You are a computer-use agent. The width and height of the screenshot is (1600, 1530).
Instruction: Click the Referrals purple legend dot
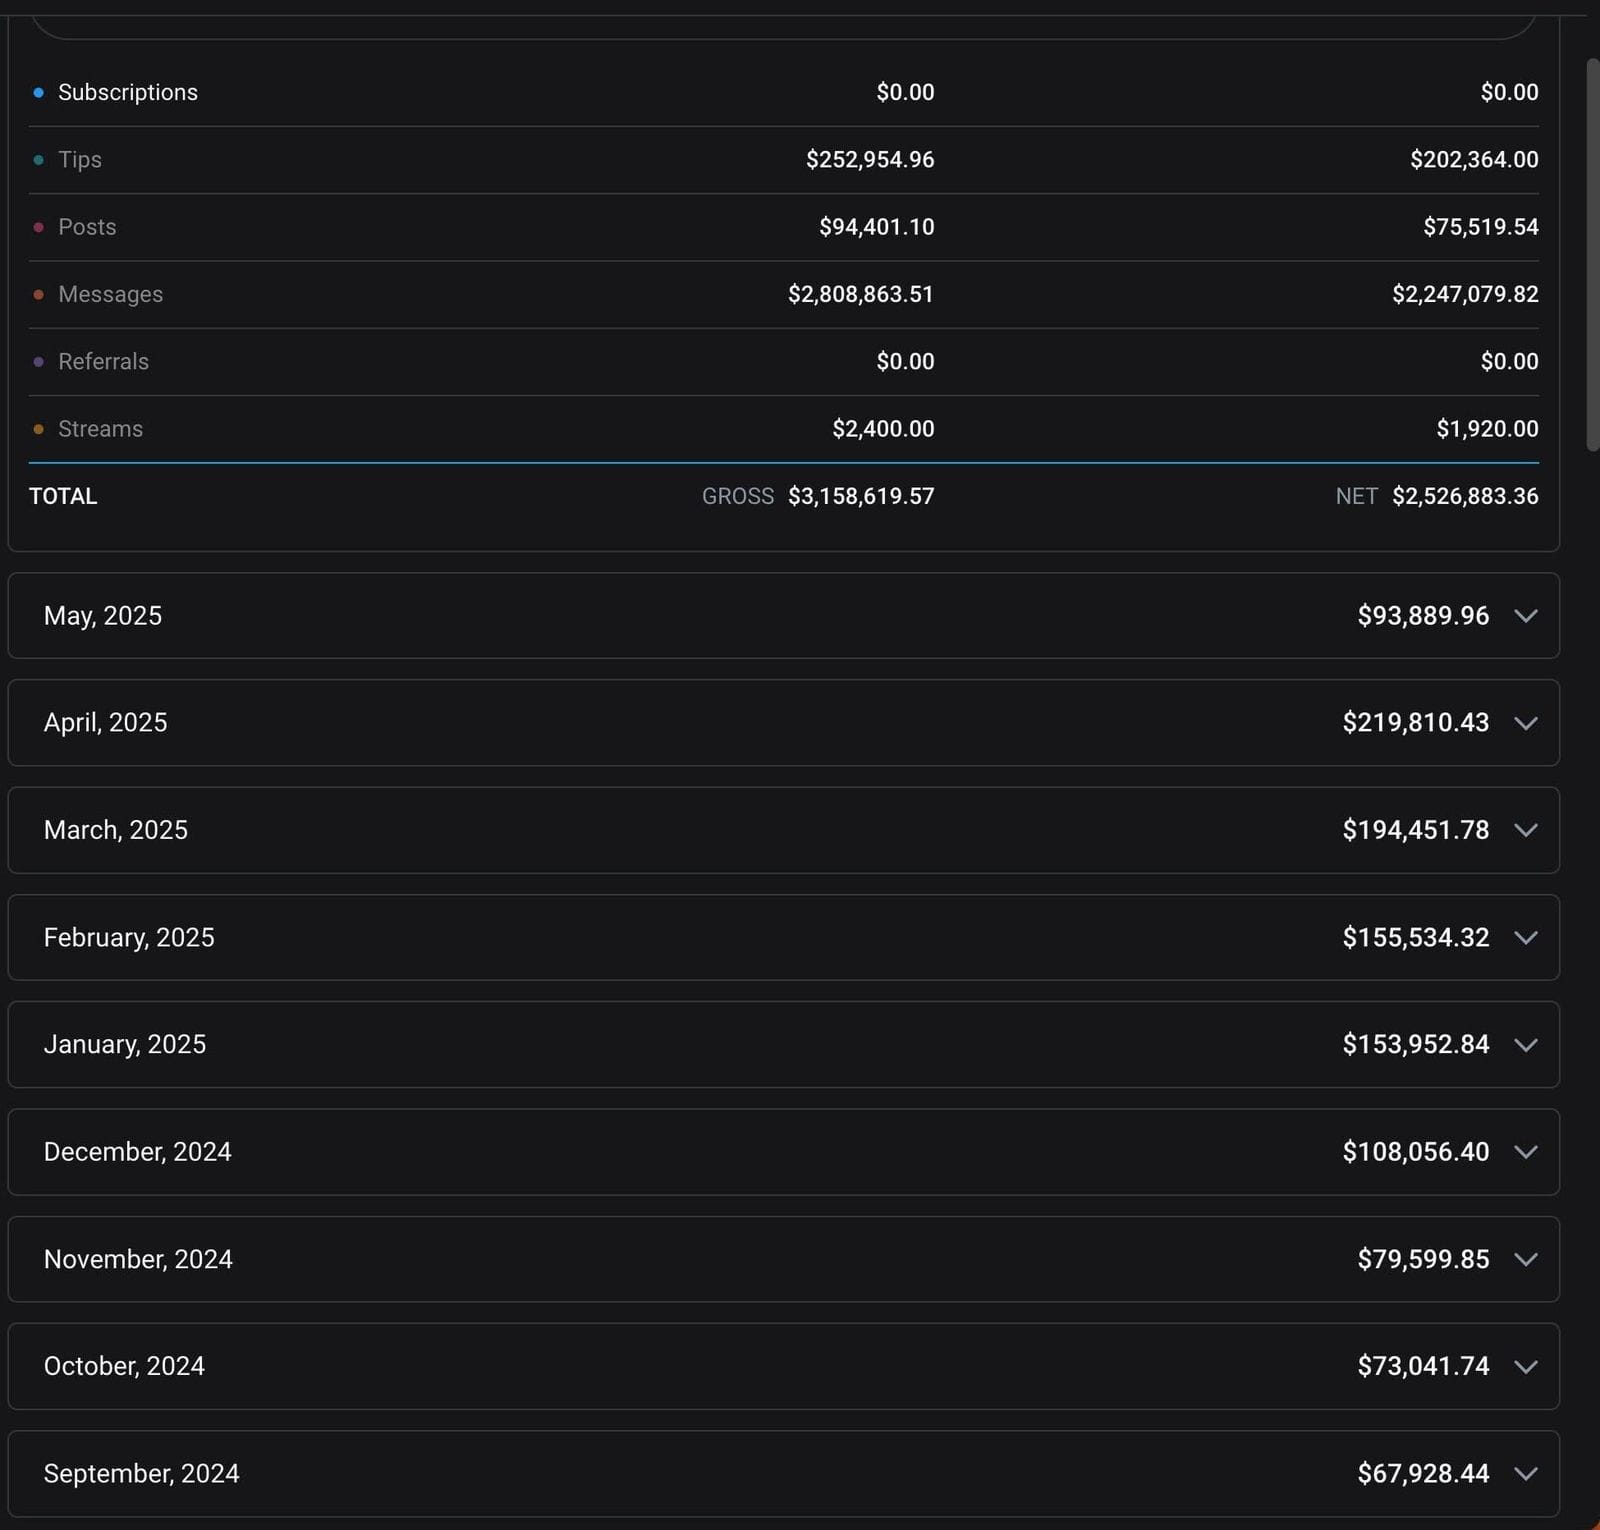(x=38, y=362)
